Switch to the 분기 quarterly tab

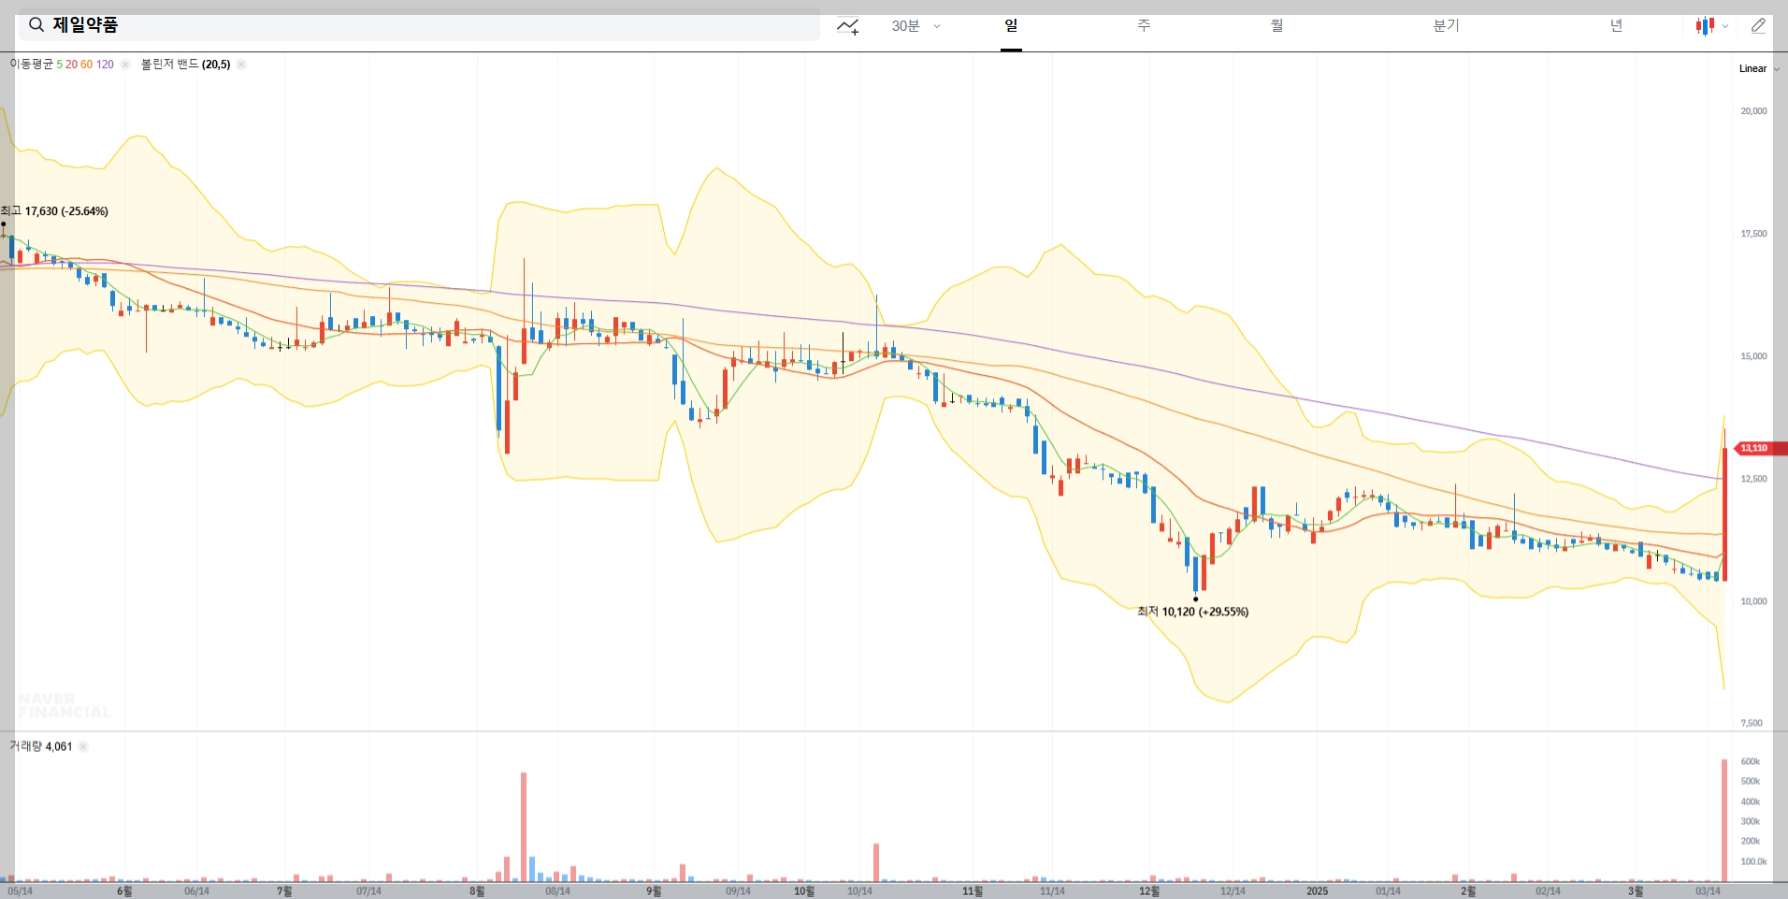[1446, 26]
